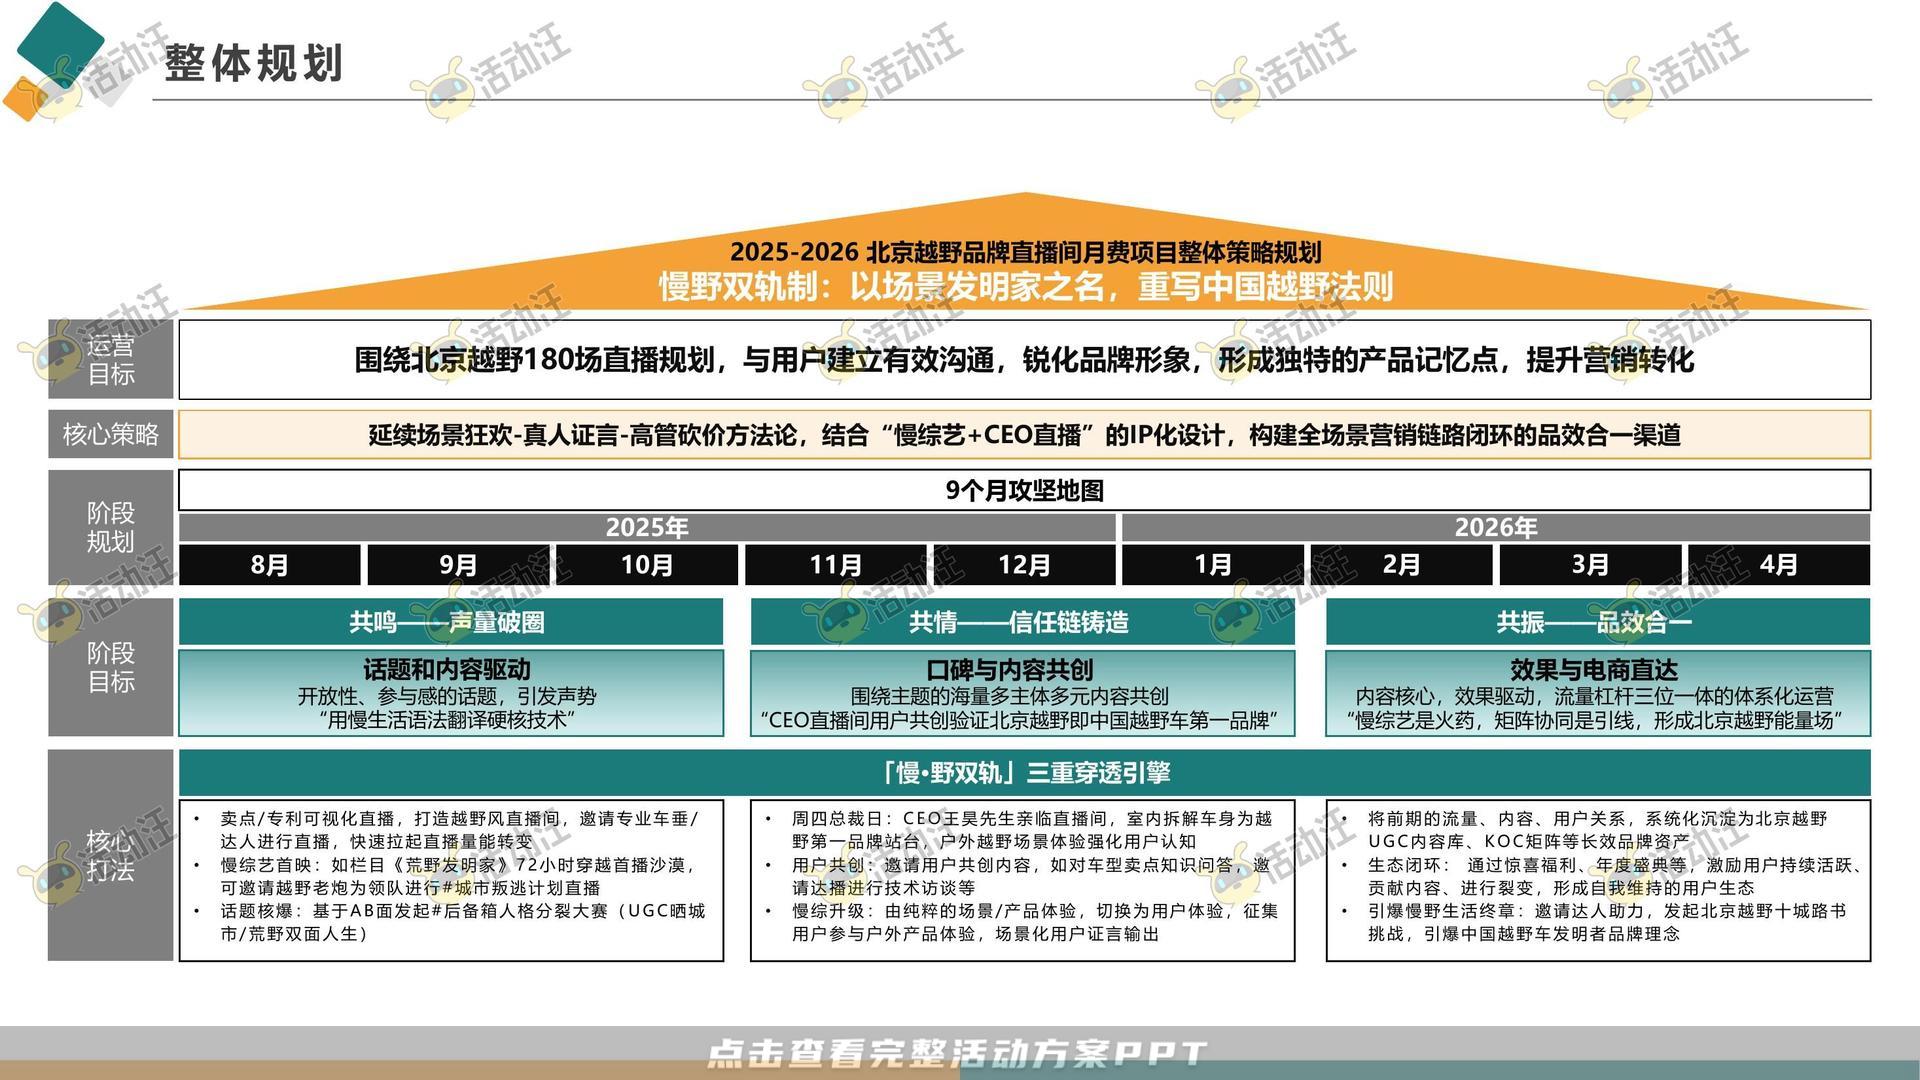
Task: Select the 11月 month cell
Action: [x=835, y=565]
